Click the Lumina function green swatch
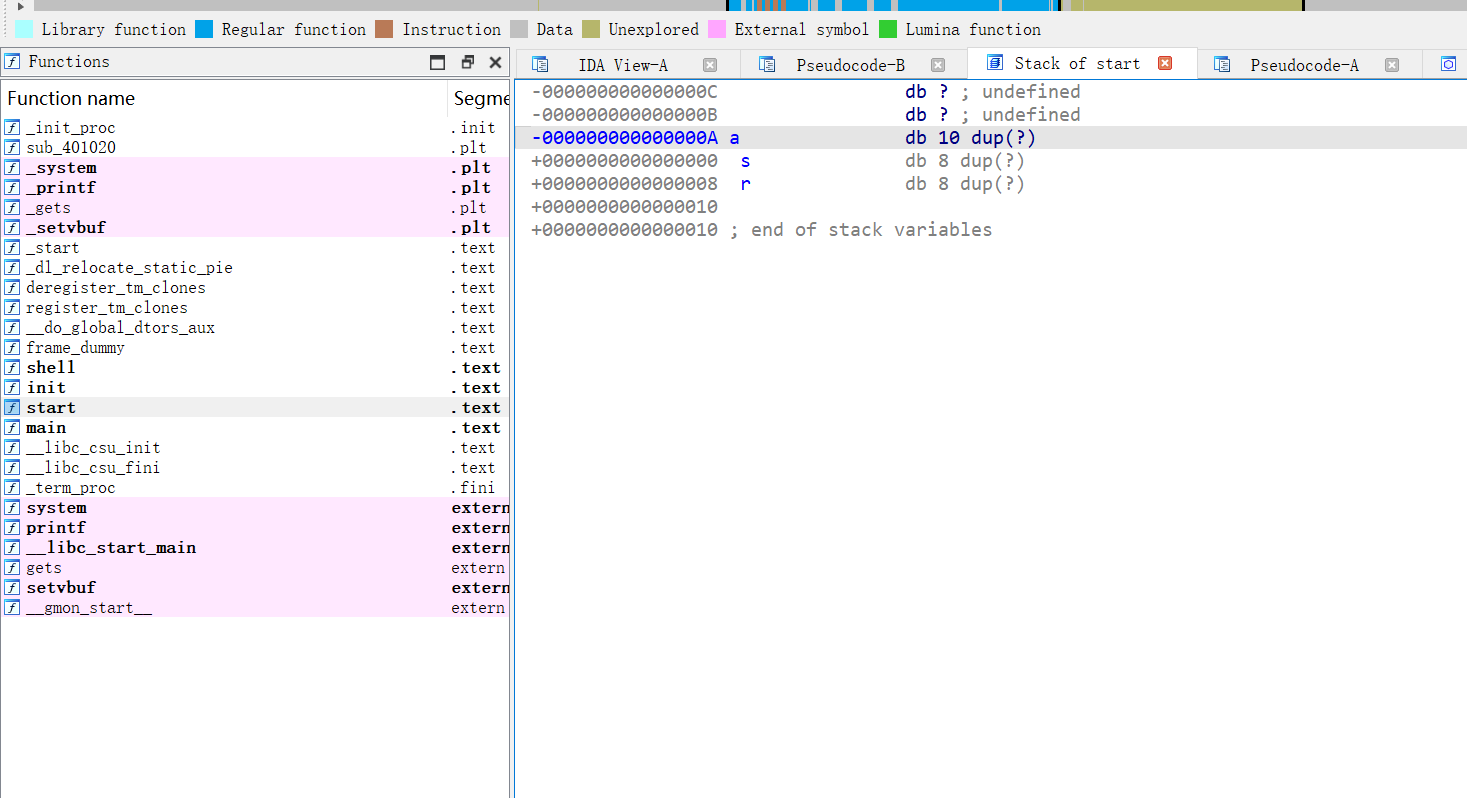Screen dimensions: 1467x798 (888, 29)
